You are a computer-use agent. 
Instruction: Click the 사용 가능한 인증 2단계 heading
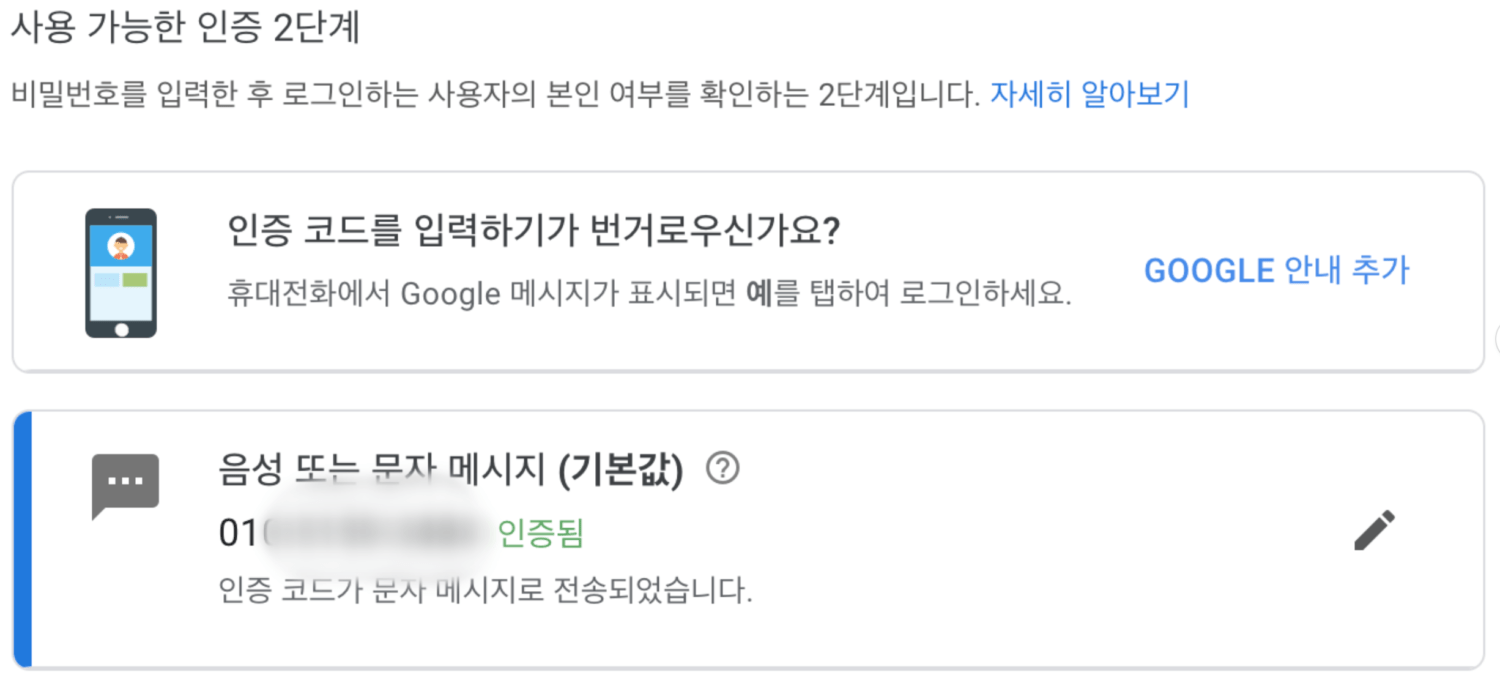pos(185,28)
